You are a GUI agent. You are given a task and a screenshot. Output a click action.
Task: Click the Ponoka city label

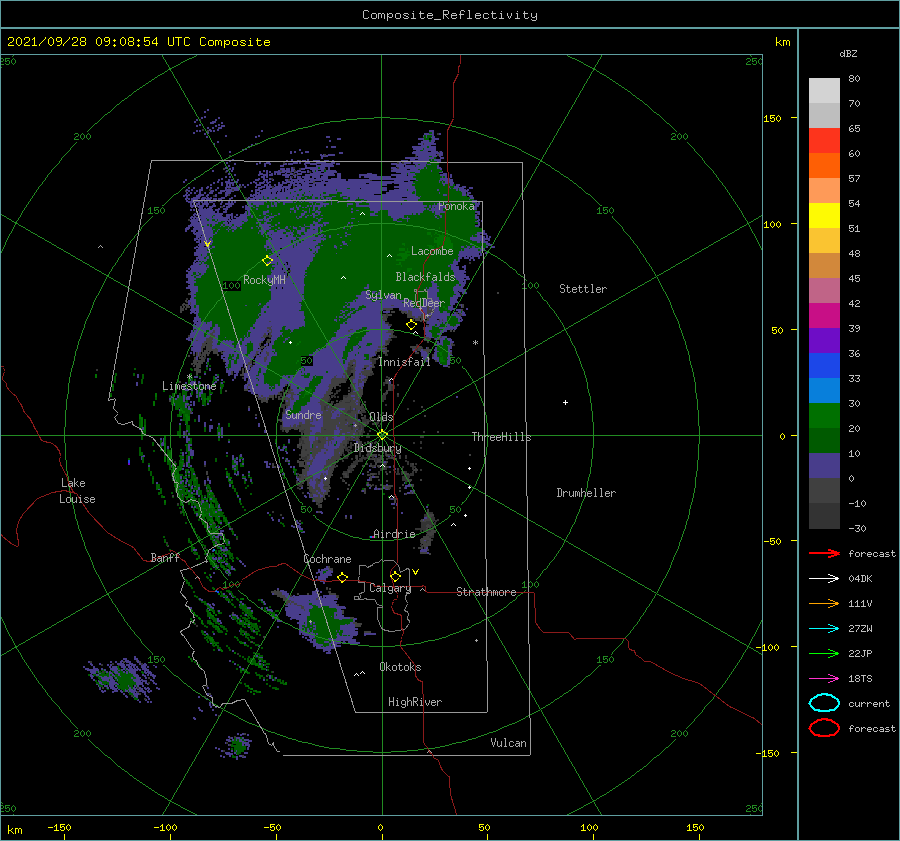click(x=456, y=206)
